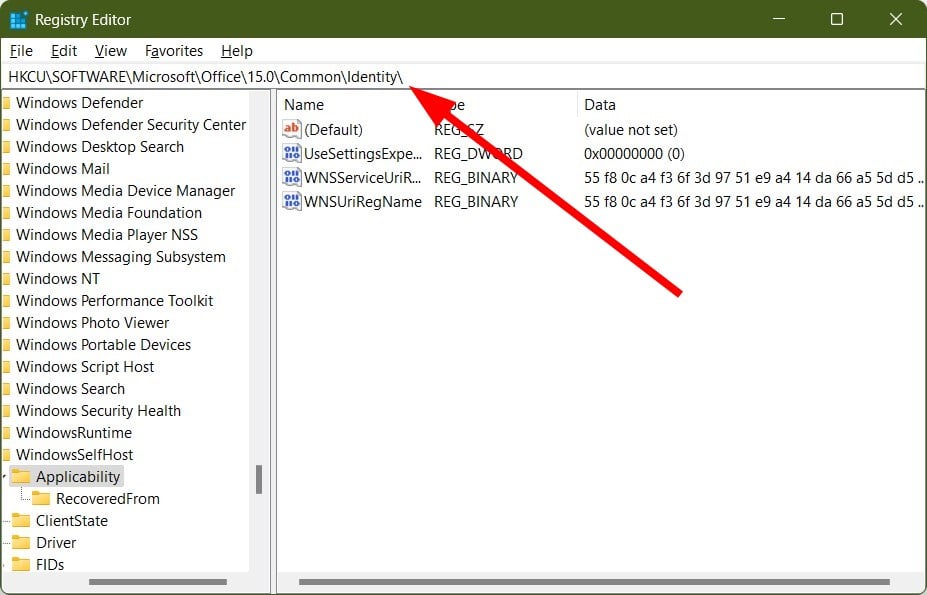927x595 pixels.
Task: Select WindowsSelfHost key
Action: tap(74, 454)
